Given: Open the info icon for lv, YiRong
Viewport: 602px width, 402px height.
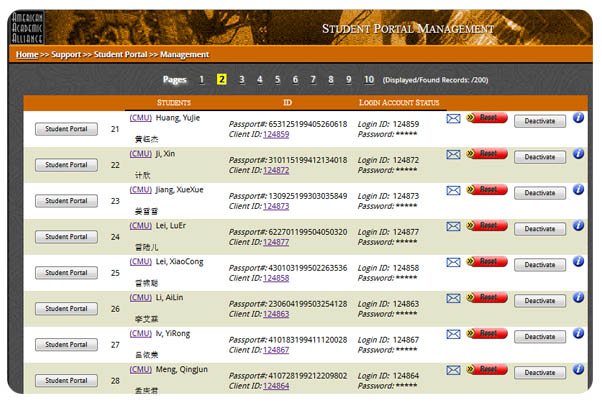Looking at the screenshot, I should coord(578,333).
